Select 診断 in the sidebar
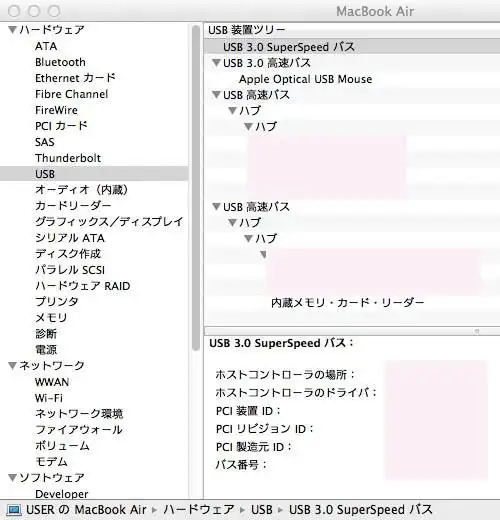Screen dimensions: 500x520 [46, 334]
